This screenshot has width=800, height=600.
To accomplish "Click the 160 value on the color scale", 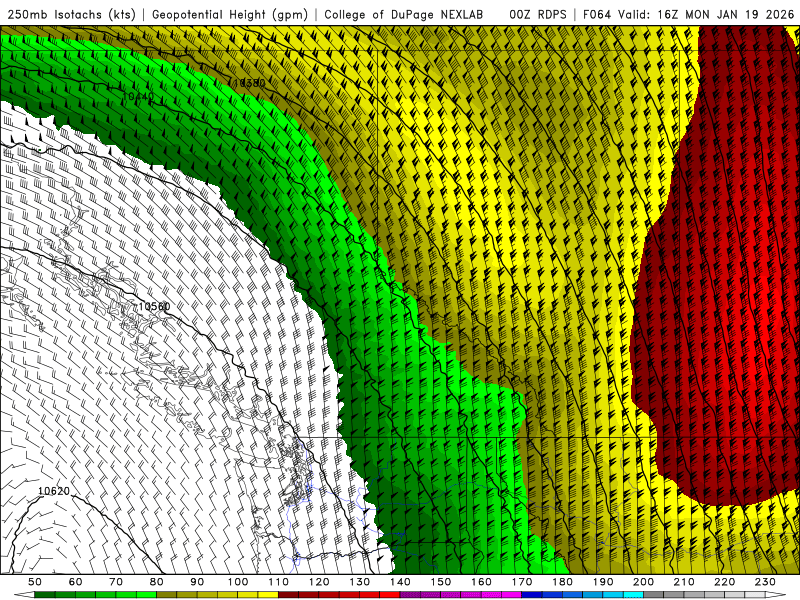I will click(481, 582).
